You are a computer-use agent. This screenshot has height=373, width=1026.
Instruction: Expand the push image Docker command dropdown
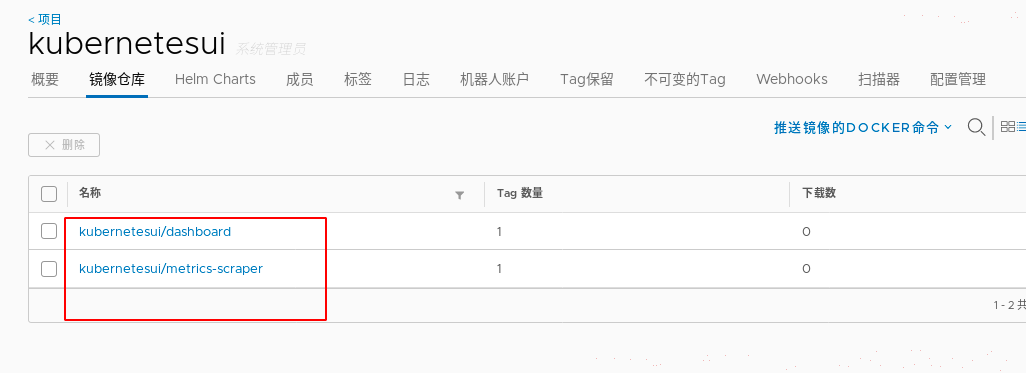[862, 128]
